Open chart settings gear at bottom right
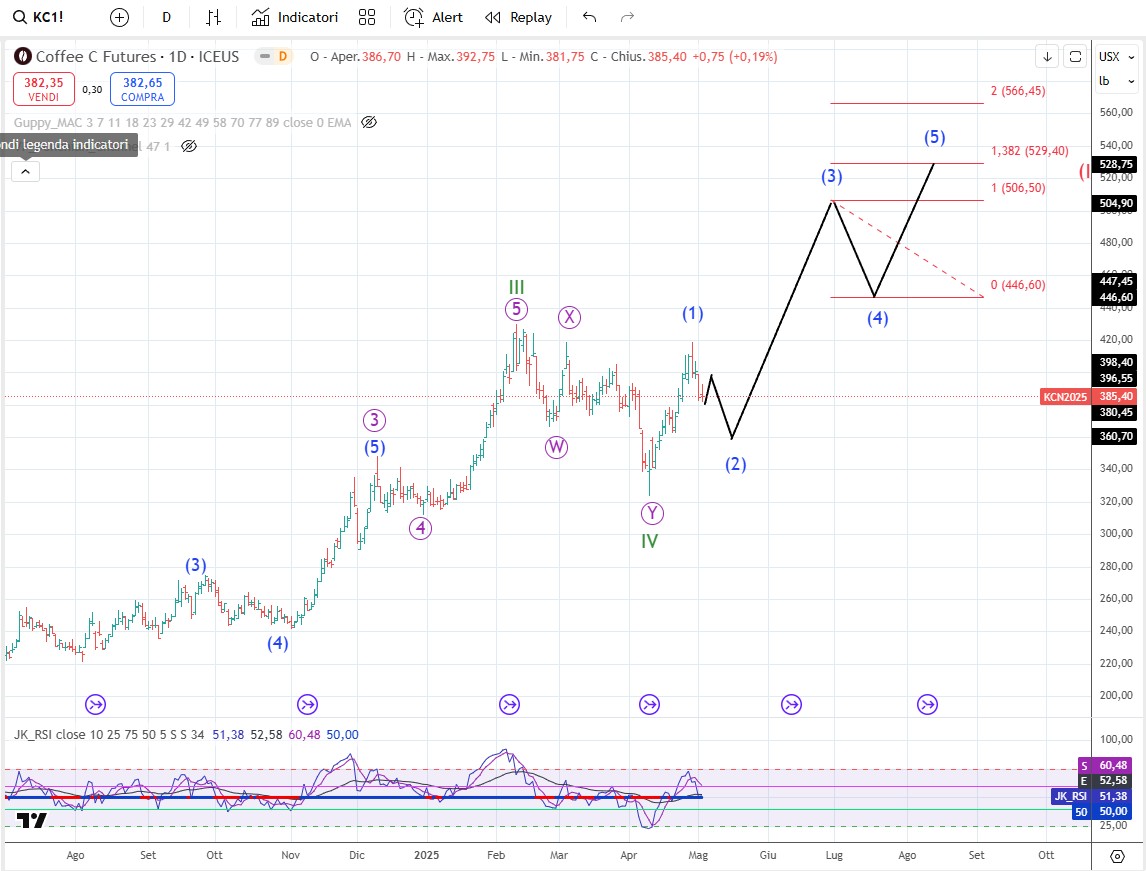Viewport: 1146px width, 871px height. coord(1118,856)
